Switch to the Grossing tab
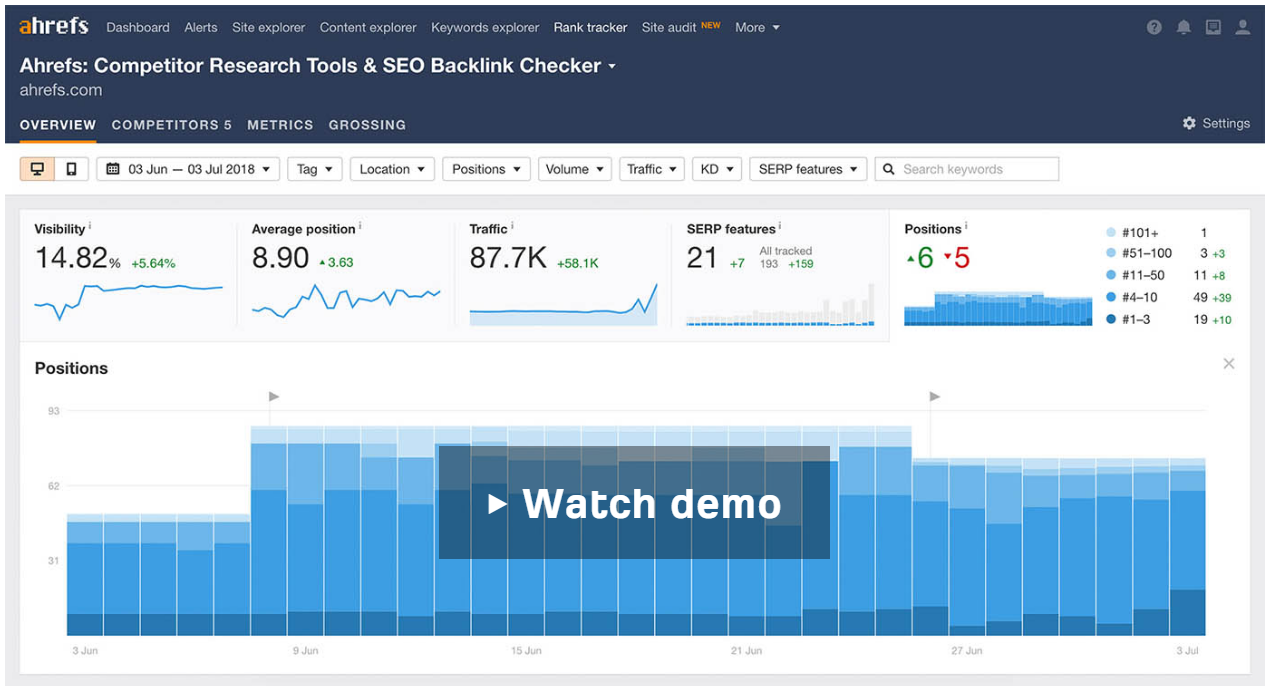Viewport: 1272px width, 686px height. [x=367, y=125]
